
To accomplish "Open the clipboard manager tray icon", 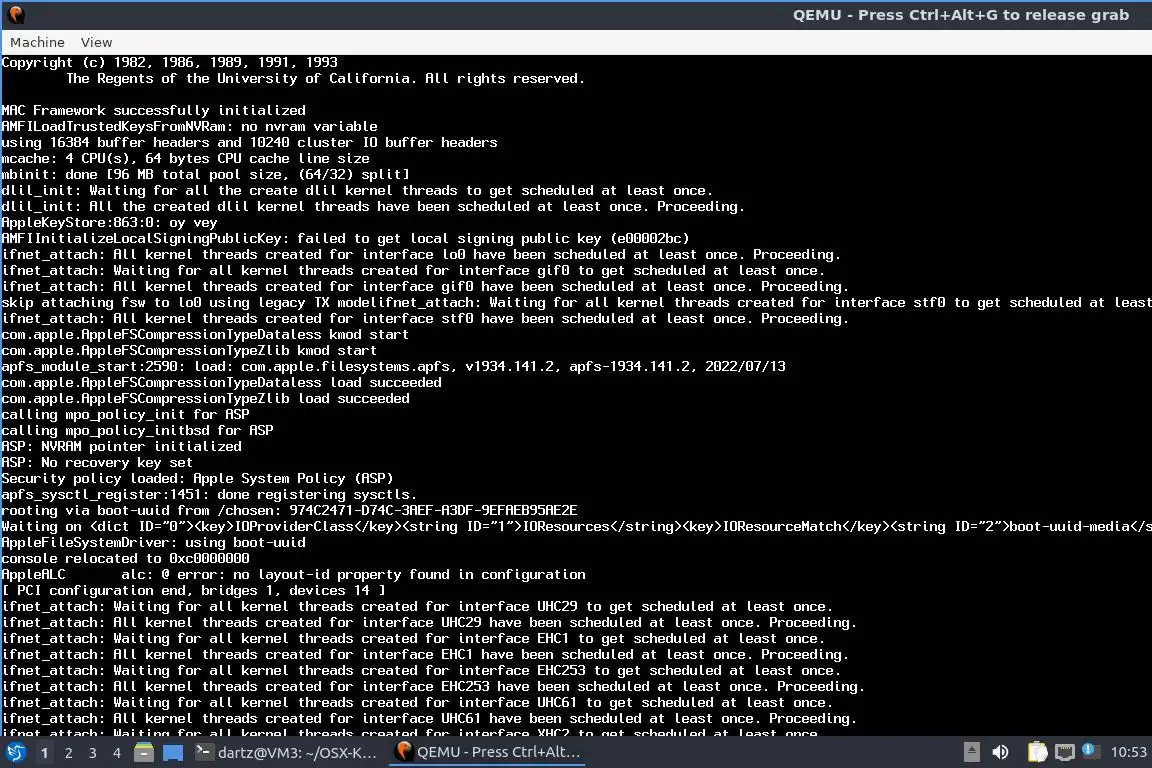I will tap(1037, 752).
